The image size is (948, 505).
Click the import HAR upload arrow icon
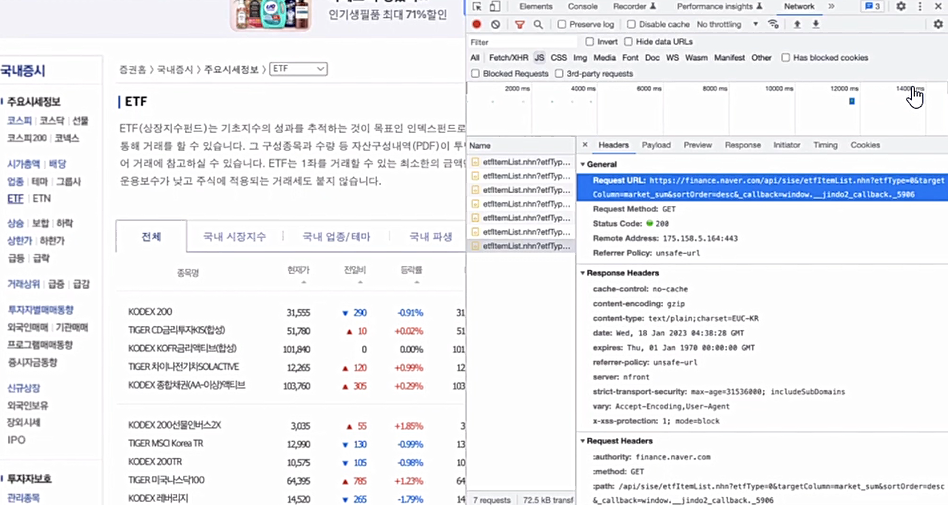click(797, 24)
